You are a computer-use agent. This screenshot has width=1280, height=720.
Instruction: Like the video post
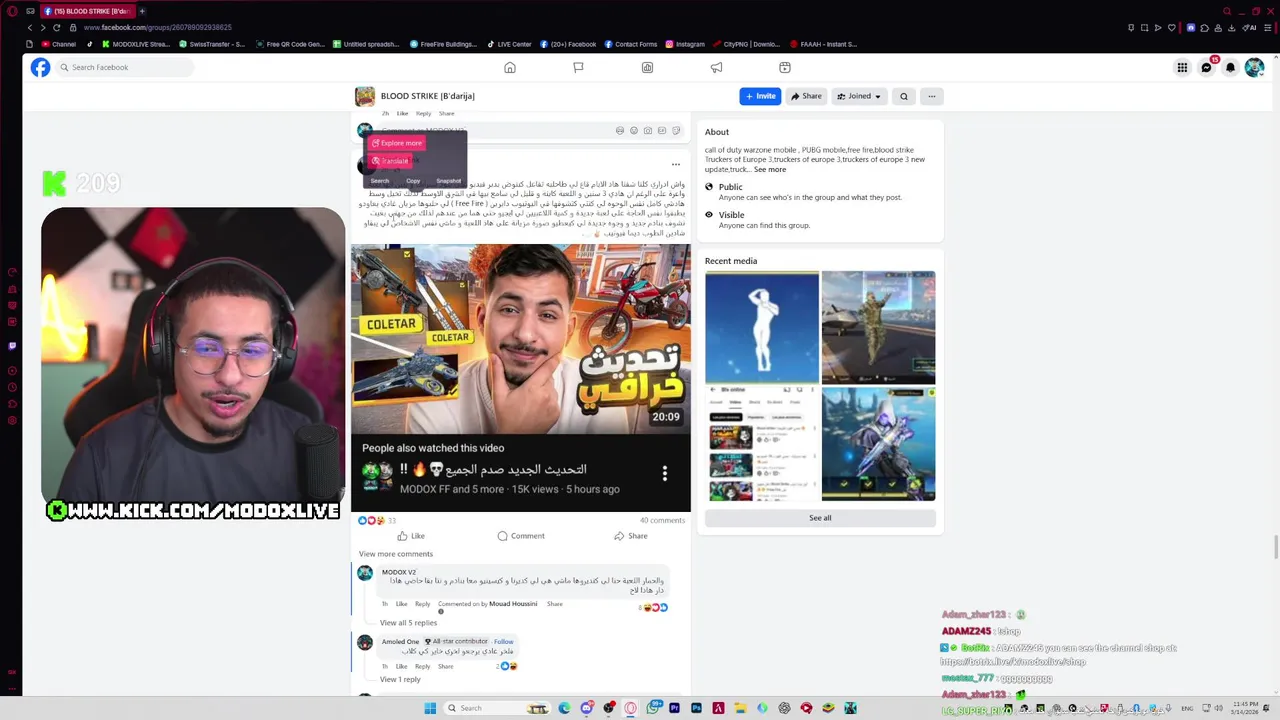(x=411, y=536)
